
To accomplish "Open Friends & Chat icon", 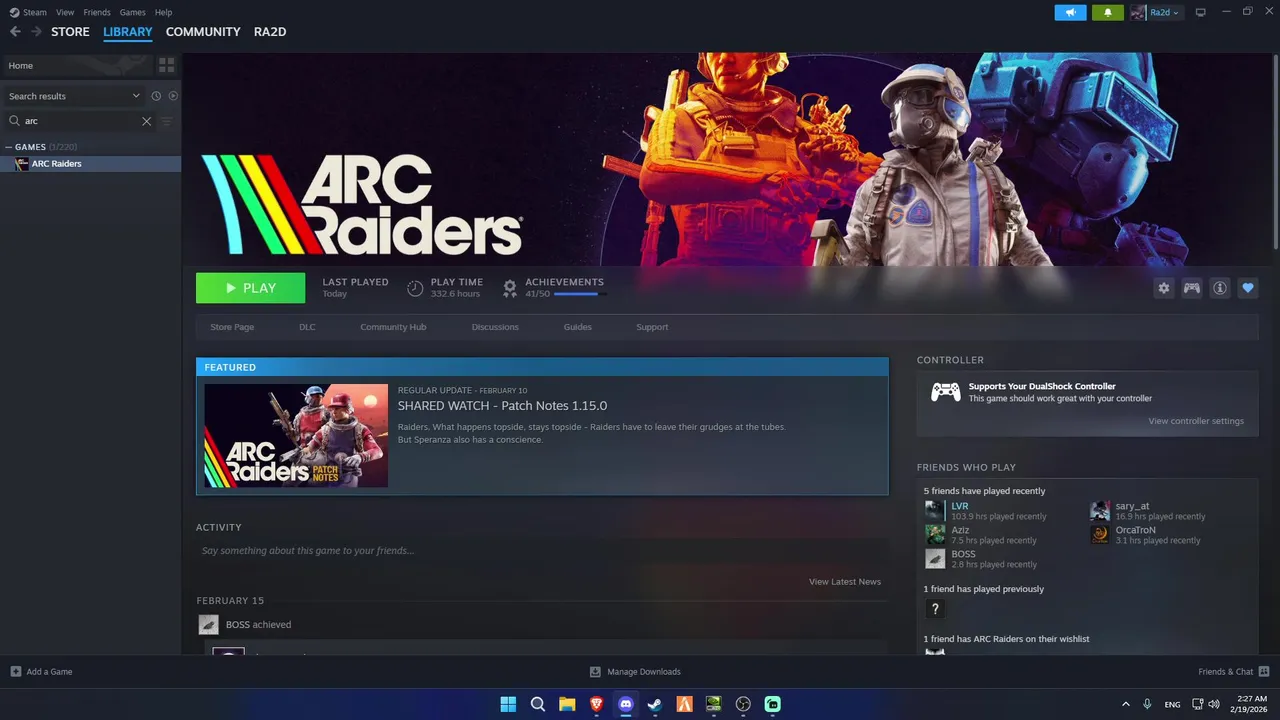I will 1264,672.
